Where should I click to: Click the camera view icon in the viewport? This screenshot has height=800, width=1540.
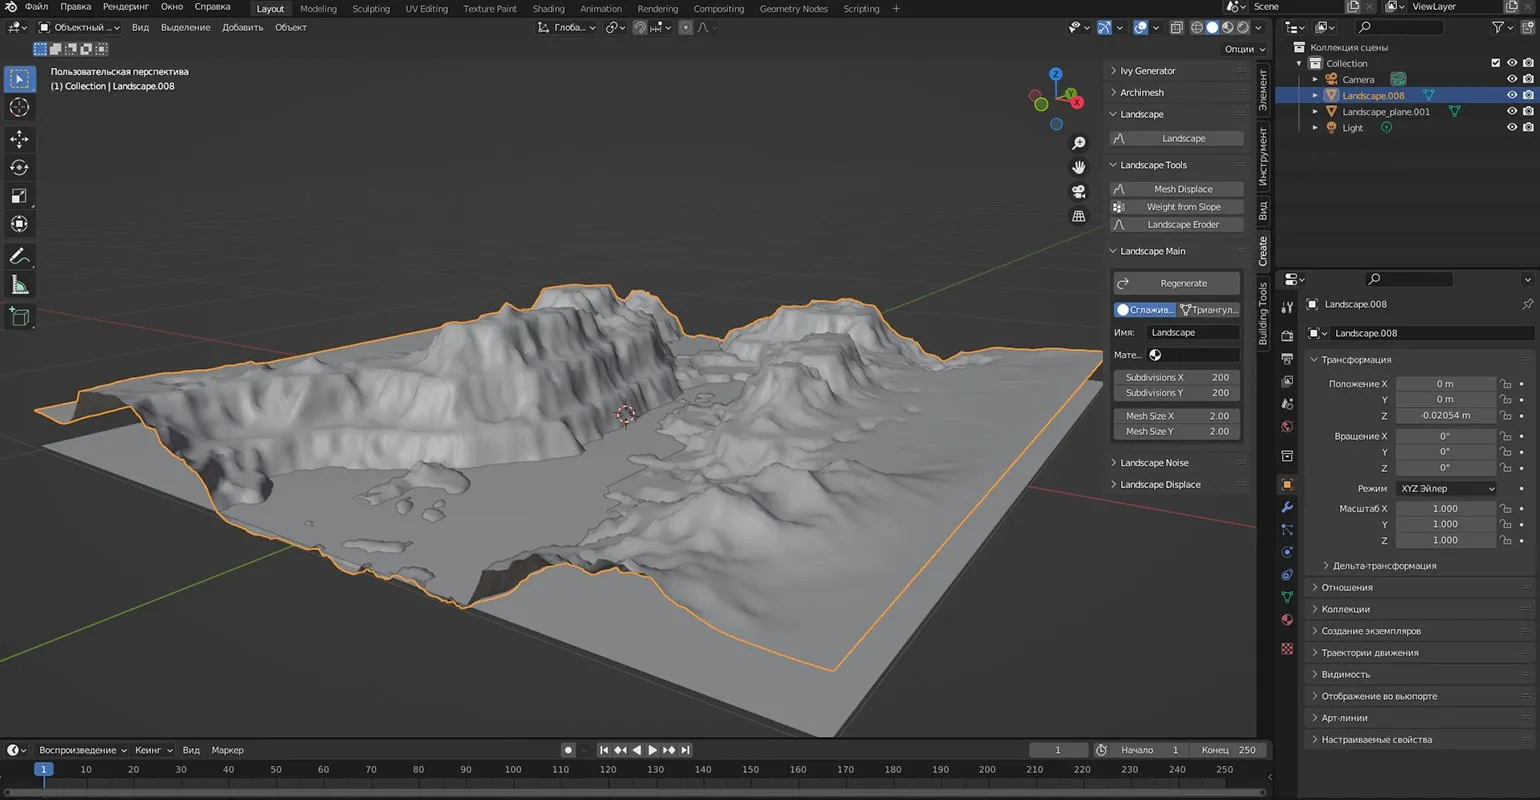(x=1079, y=191)
